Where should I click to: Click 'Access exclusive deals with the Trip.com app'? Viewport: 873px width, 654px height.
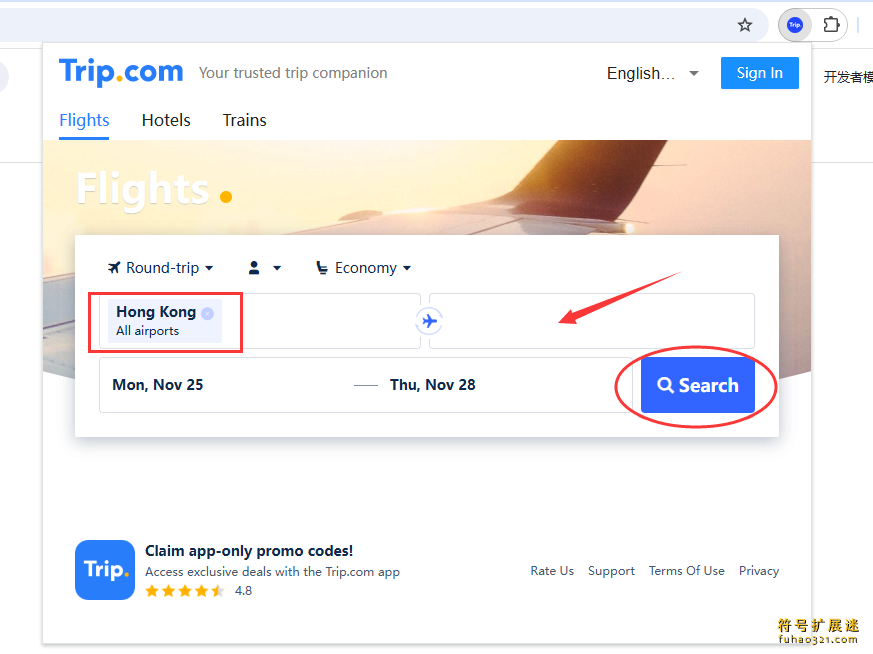(272, 572)
